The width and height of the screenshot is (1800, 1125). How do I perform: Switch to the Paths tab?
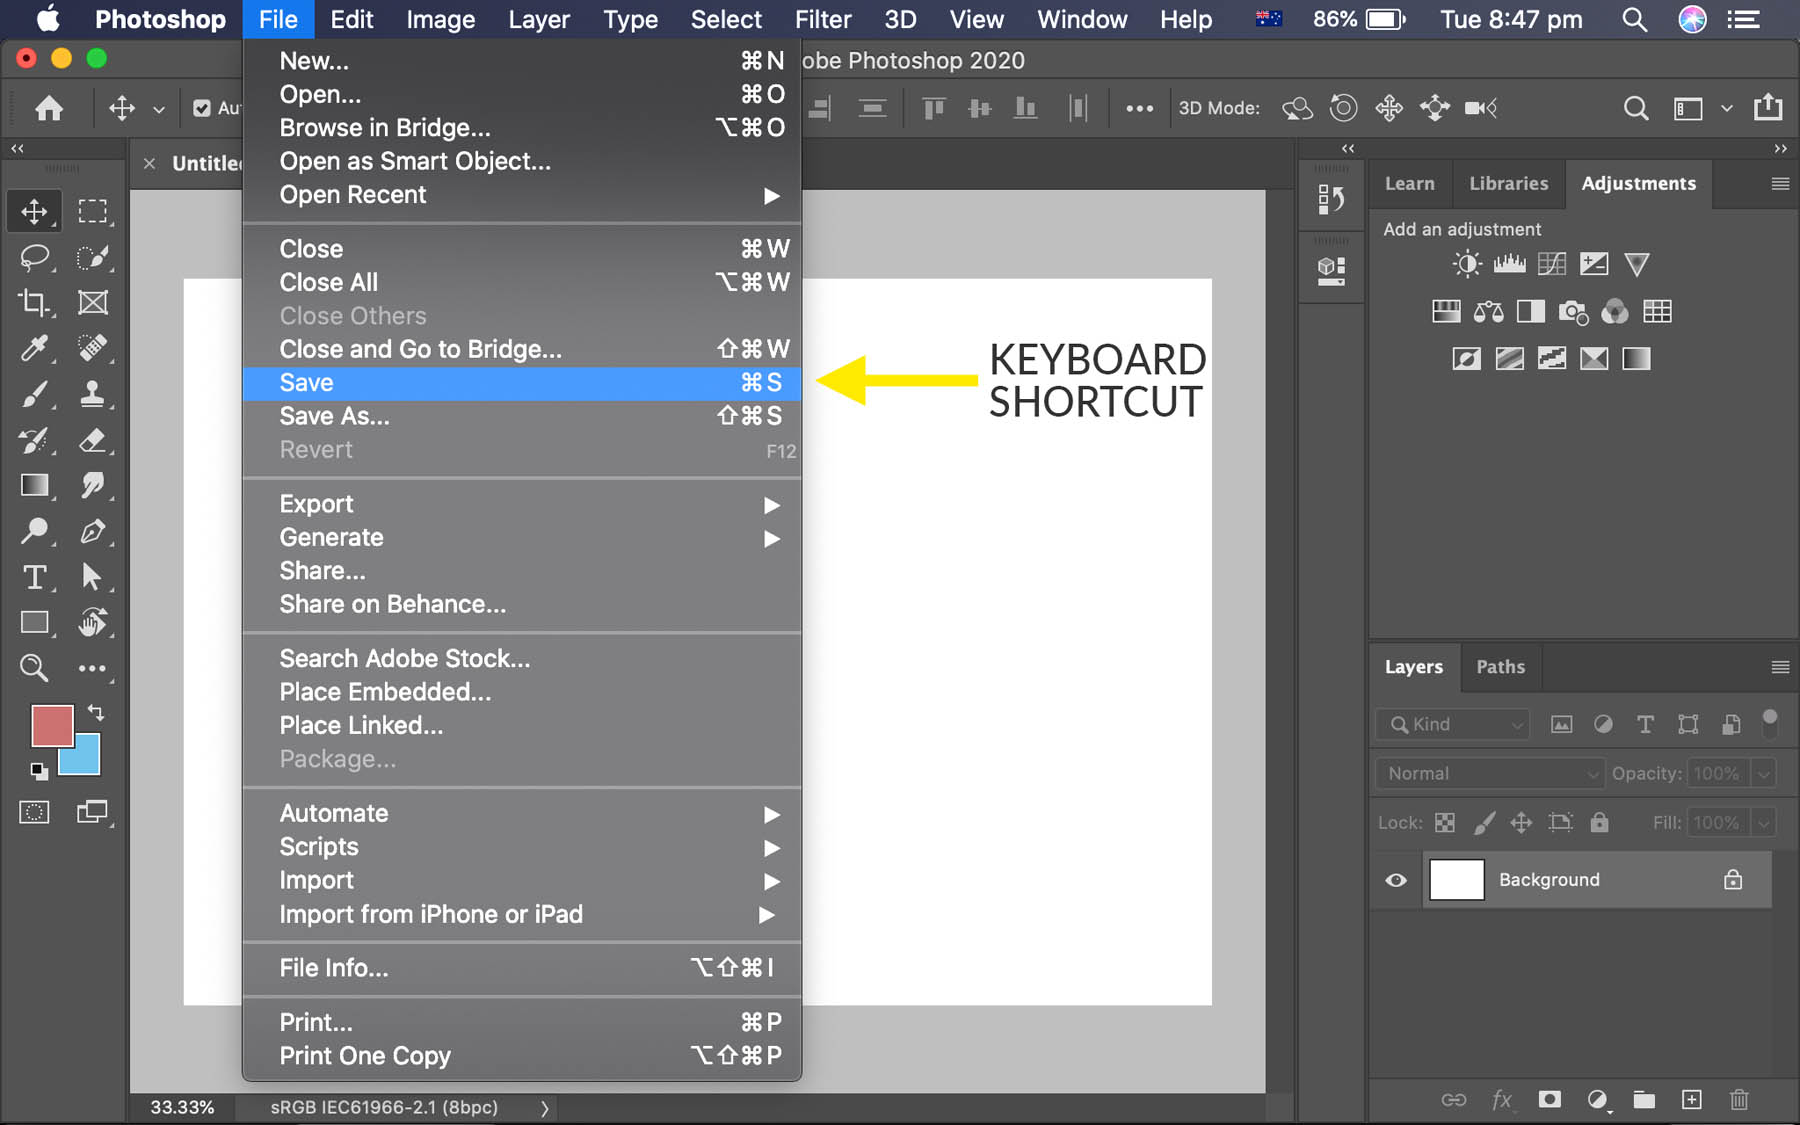coord(1500,667)
